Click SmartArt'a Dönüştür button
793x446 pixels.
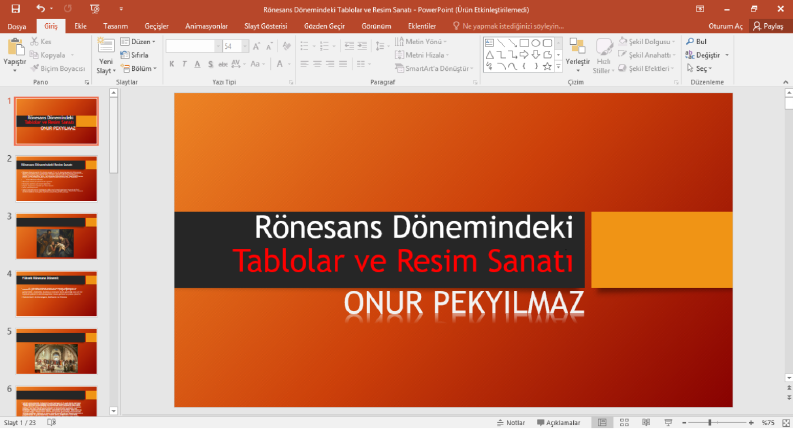434,68
